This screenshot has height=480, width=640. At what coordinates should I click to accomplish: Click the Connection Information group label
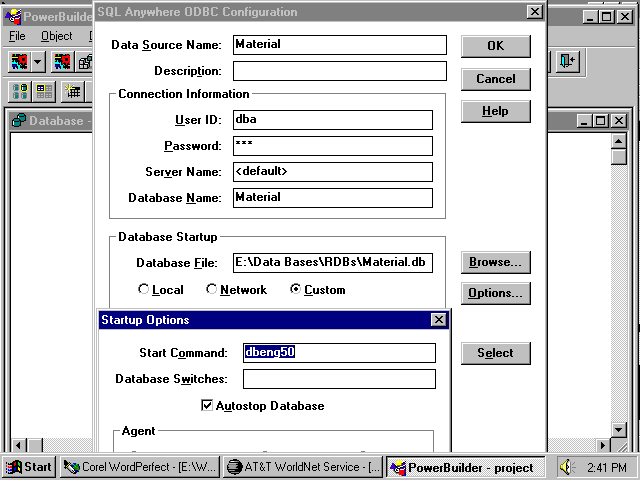pos(184,94)
